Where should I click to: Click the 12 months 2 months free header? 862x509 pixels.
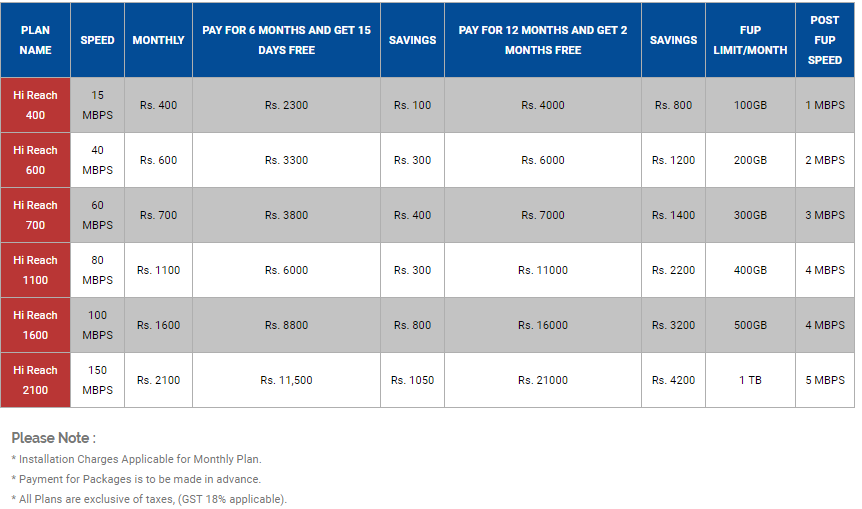[x=543, y=40]
